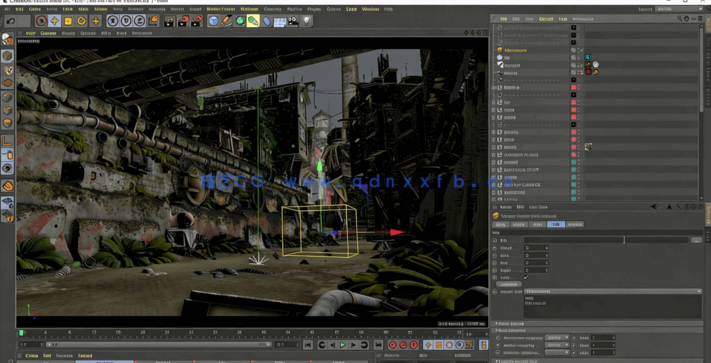Toggle the X-axis lock icon
Viewport: 711px width, 363px height.
pyautogui.click(x=112, y=21)
